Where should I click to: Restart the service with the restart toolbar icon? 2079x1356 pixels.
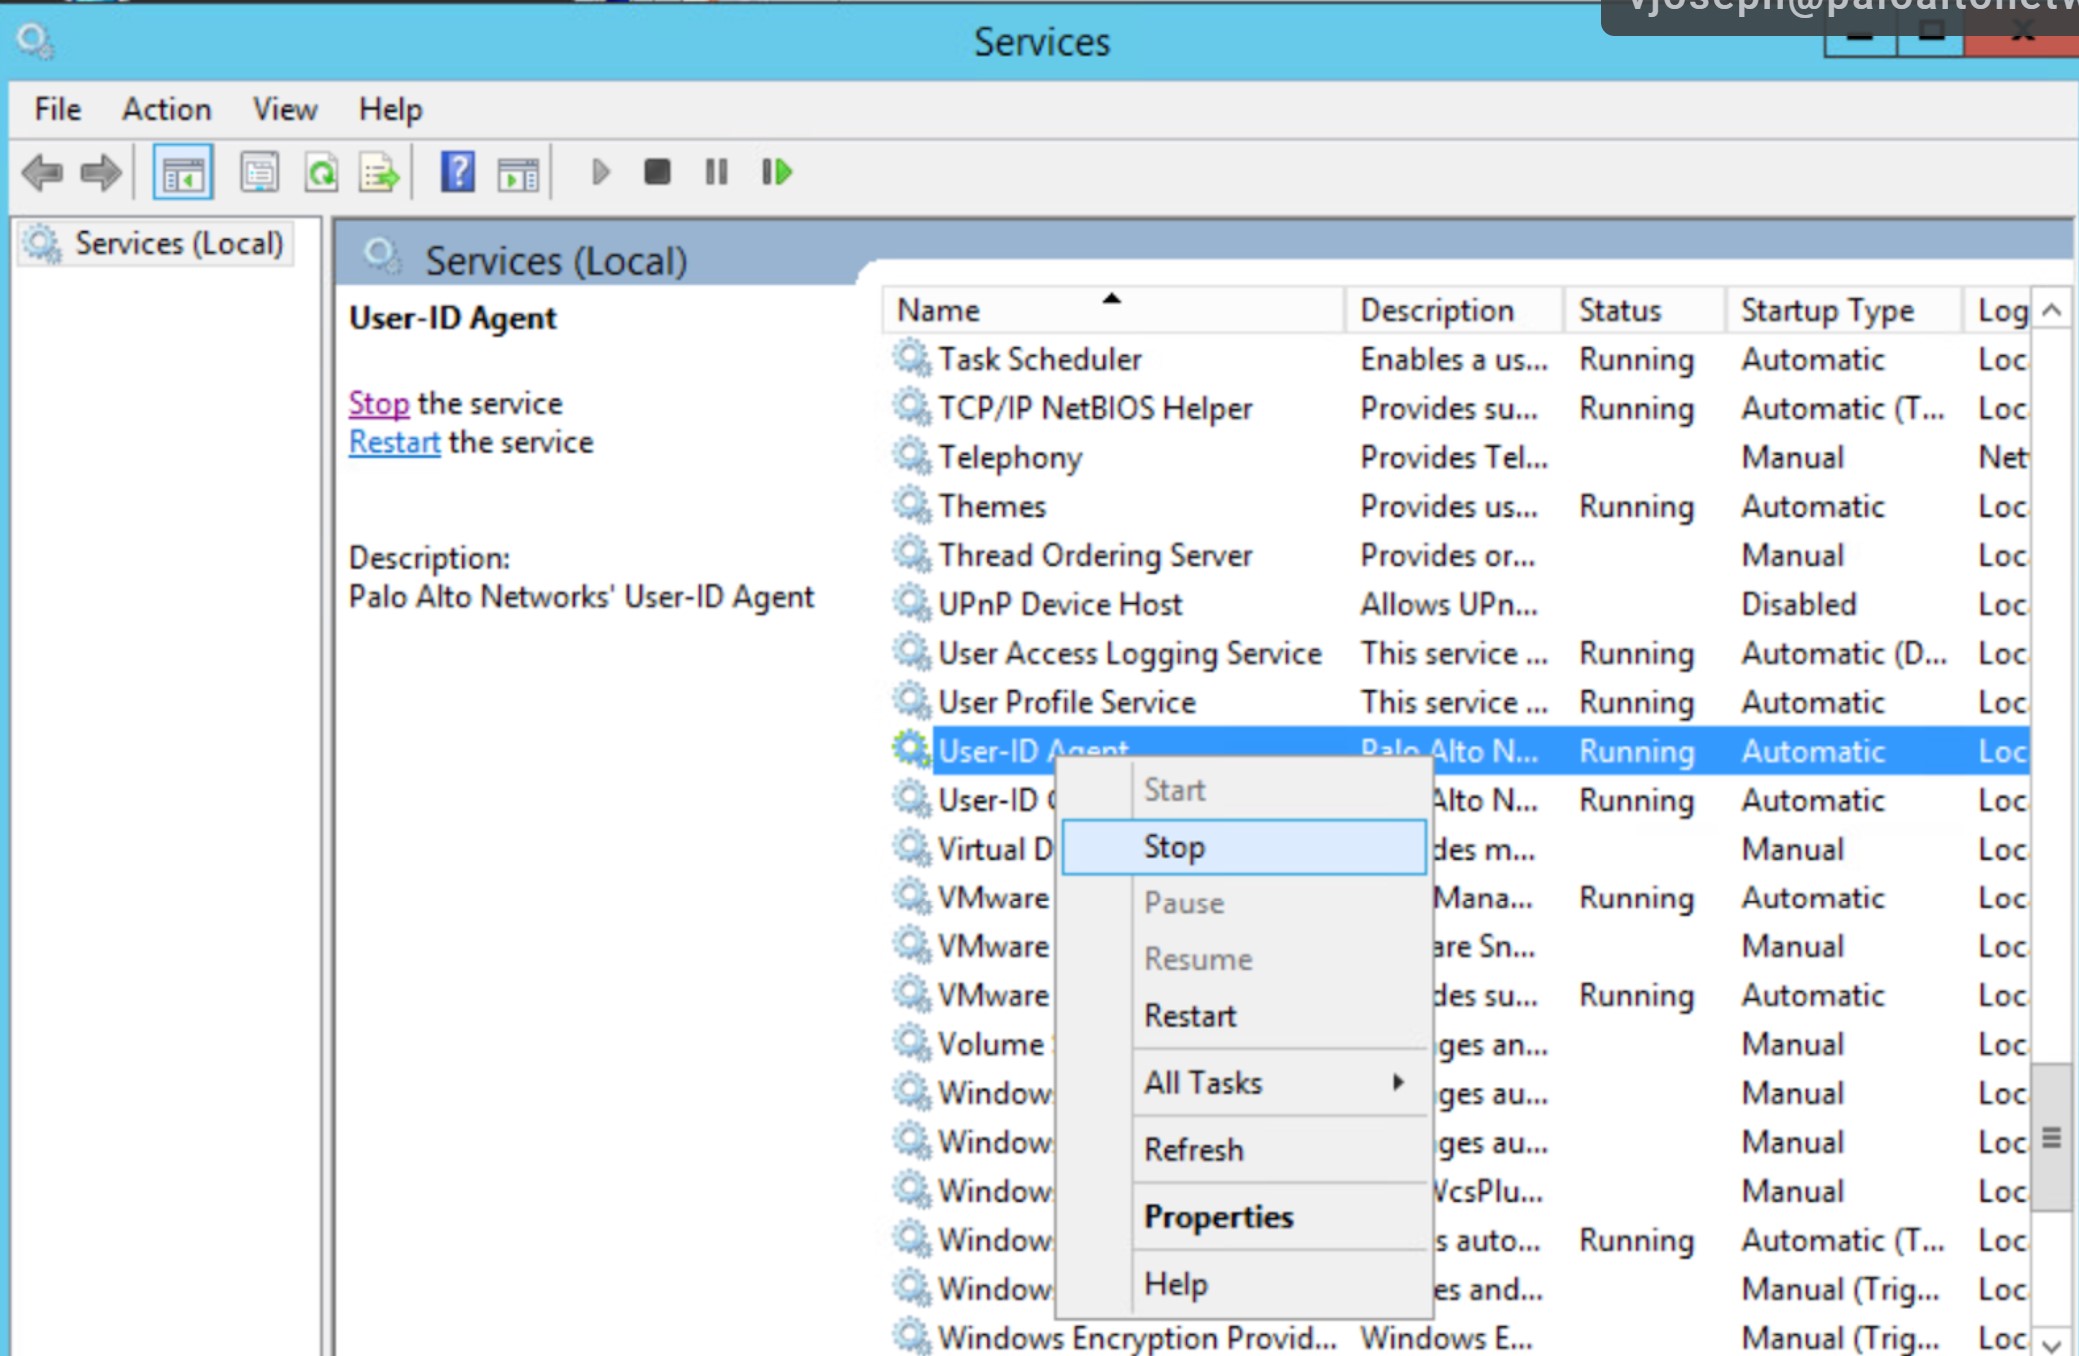point(775,172)
